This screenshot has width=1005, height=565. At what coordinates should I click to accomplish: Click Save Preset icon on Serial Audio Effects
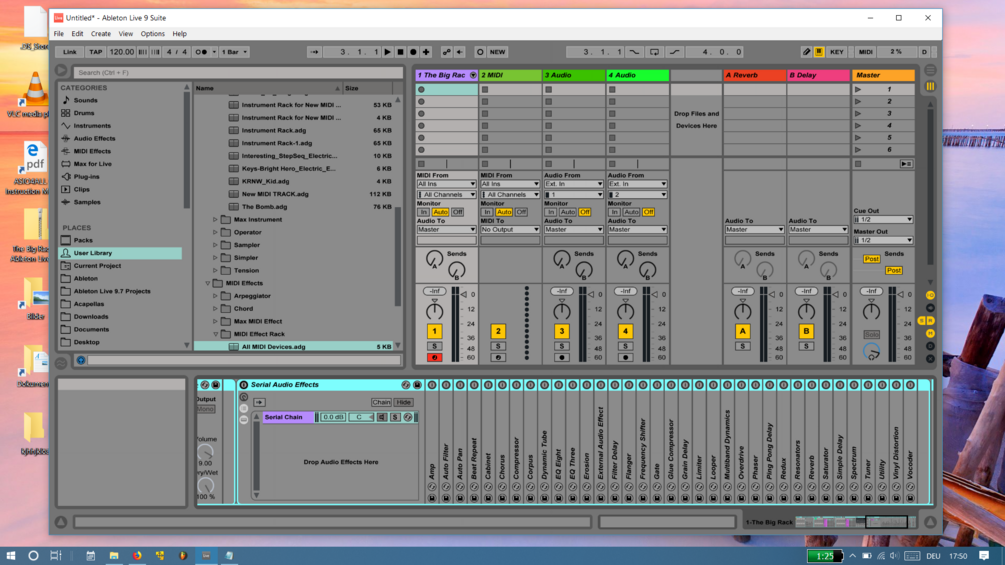coord(417,385)
